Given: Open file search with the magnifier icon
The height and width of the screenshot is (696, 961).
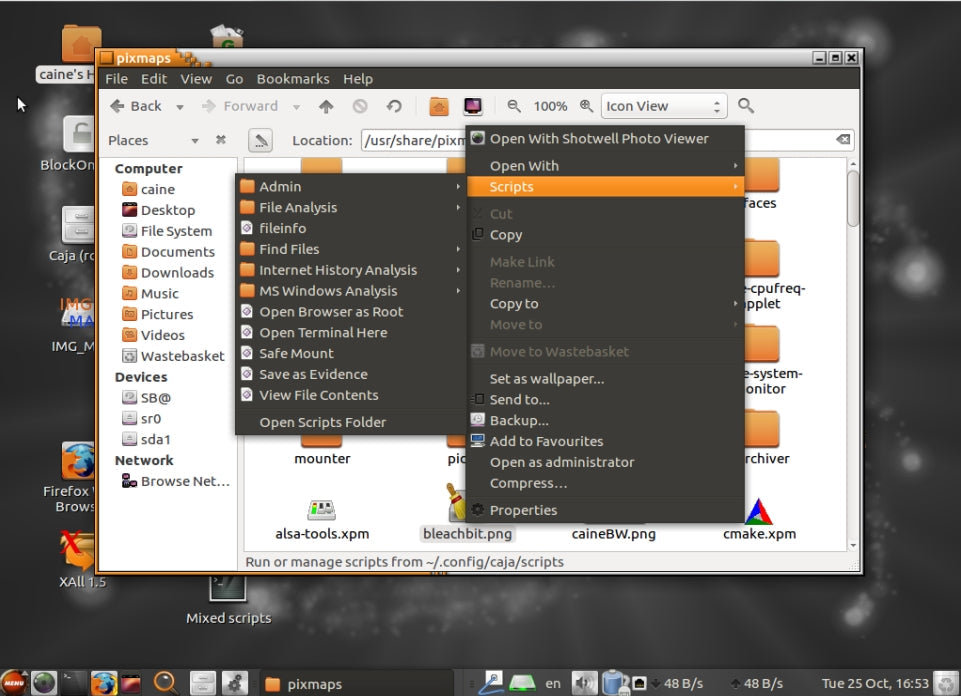Looking at the screenshot, I should tap(746, 106).
